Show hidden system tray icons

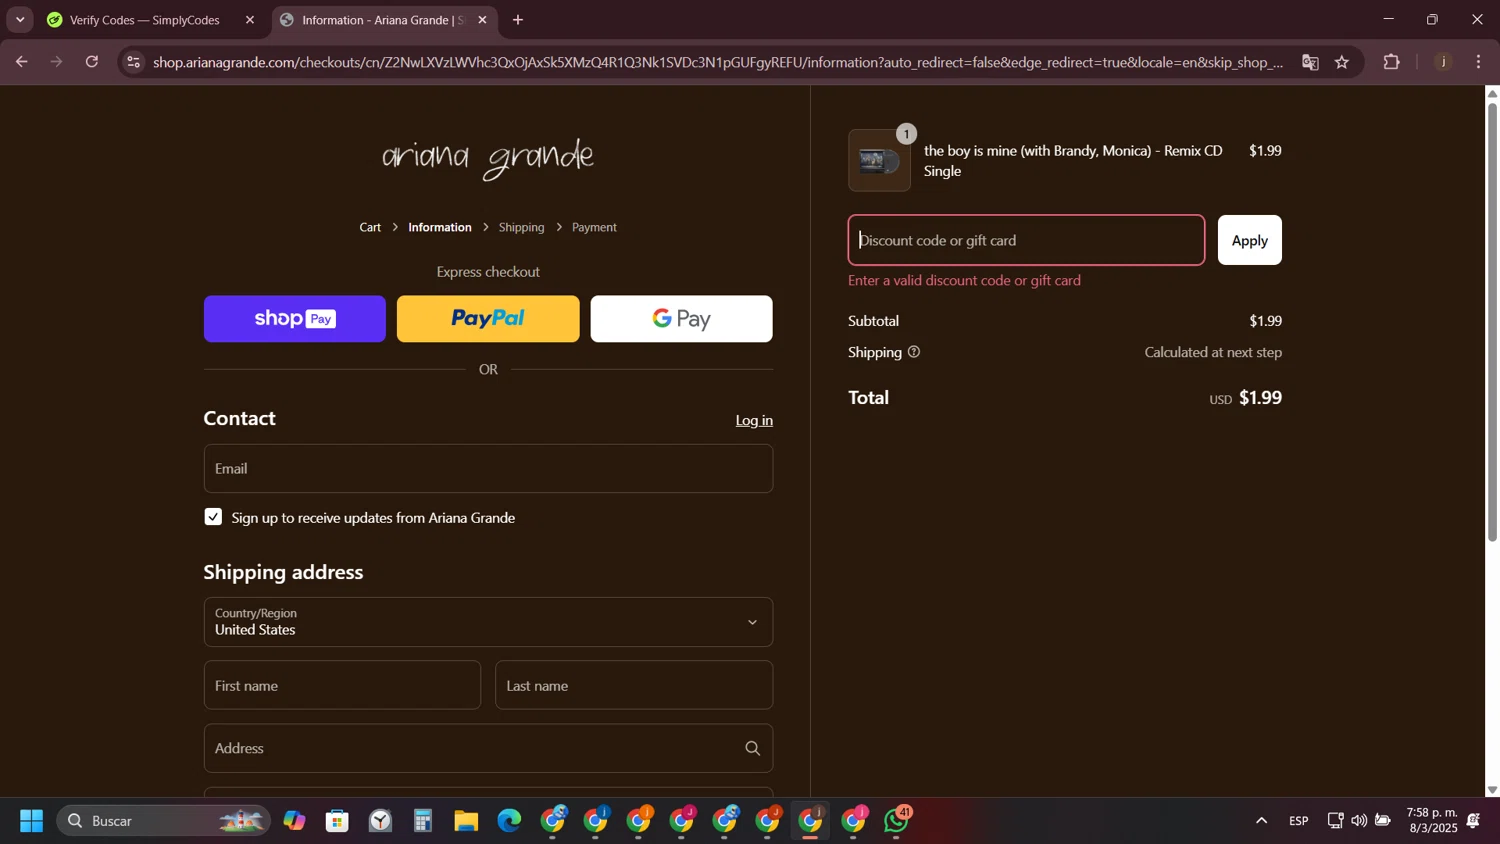1261,821
